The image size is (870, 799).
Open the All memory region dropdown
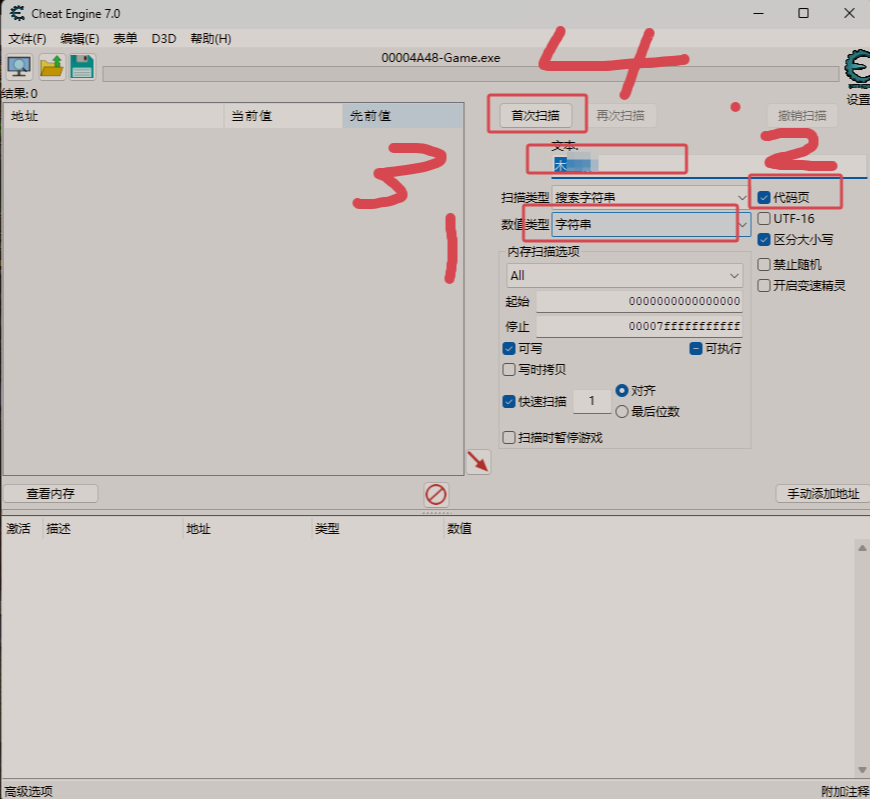(x=625, y=276)
